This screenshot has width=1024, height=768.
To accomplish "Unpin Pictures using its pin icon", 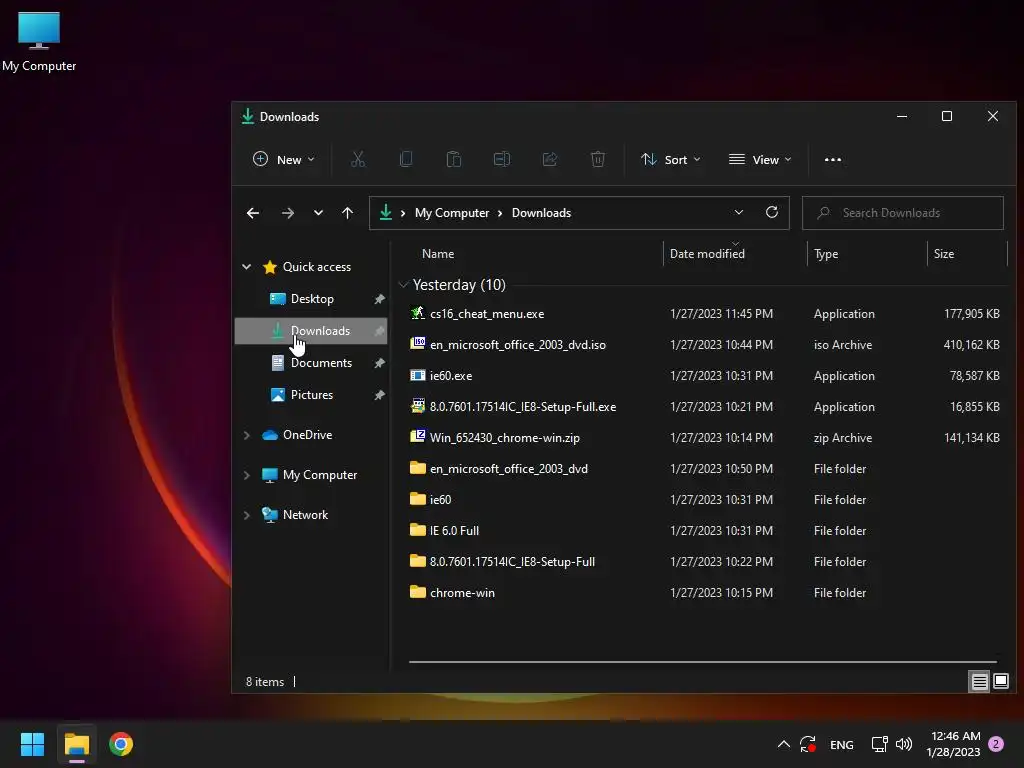I will click(x=379, y=394).
